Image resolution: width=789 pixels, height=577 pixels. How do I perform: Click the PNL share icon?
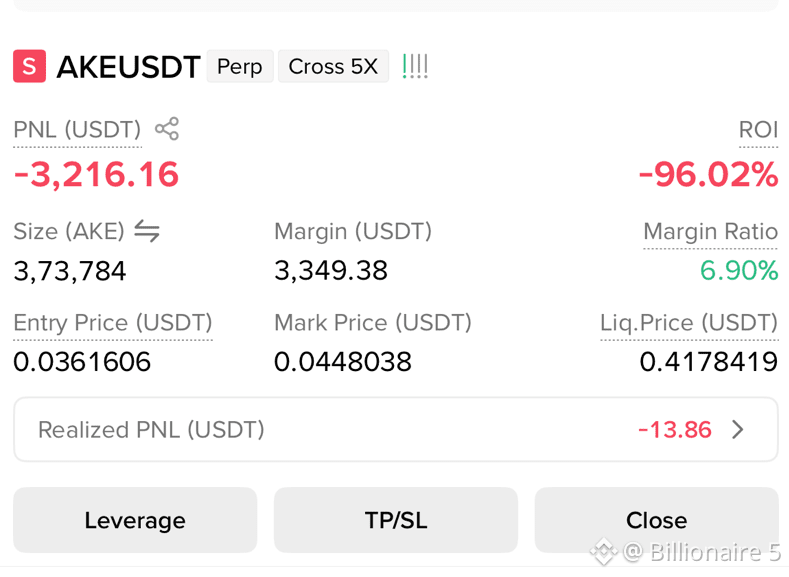click(x=167, y=129)
